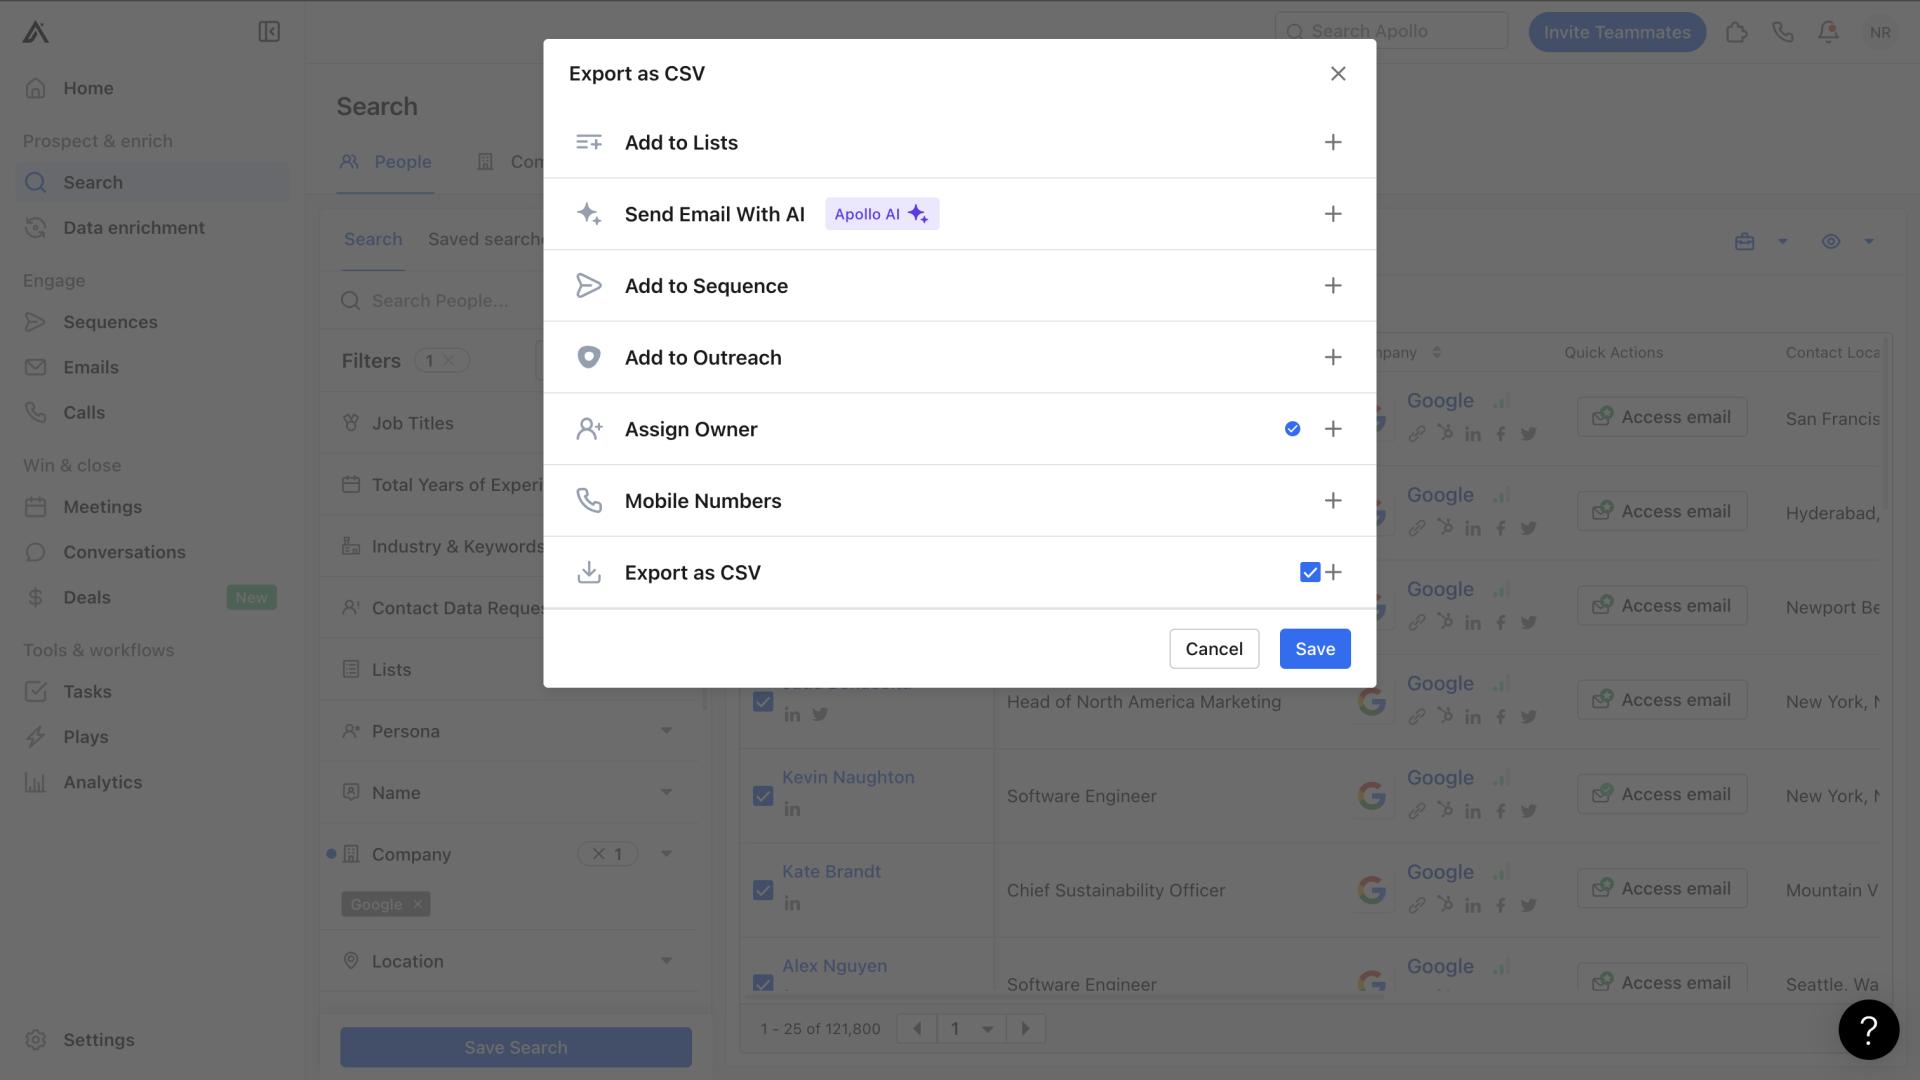Click the close dialog X button

pos(1340,73)
